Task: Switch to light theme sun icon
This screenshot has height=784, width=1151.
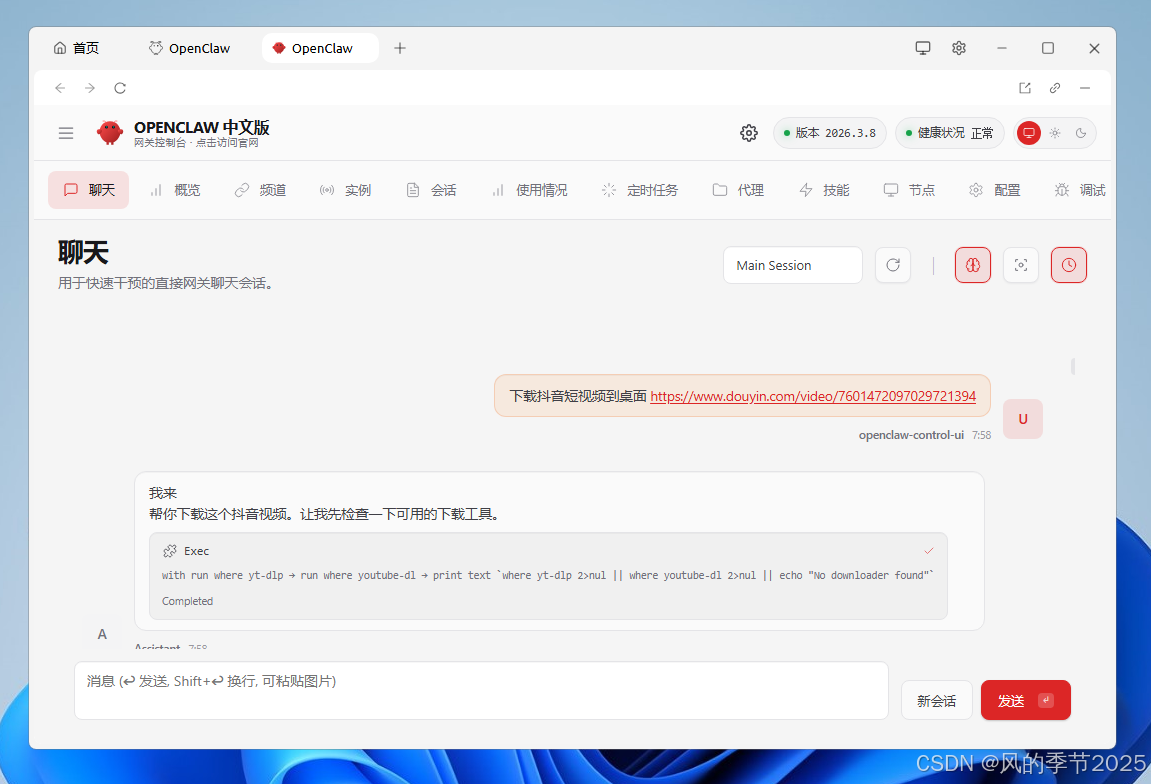Action: (1055, 133)
